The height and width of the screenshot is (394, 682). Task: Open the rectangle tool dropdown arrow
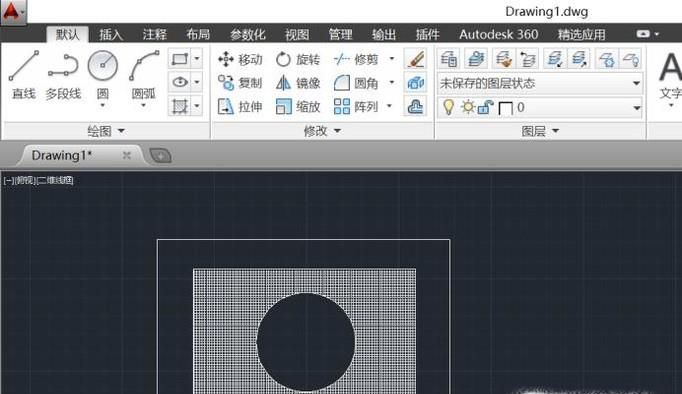click(197, 58)
